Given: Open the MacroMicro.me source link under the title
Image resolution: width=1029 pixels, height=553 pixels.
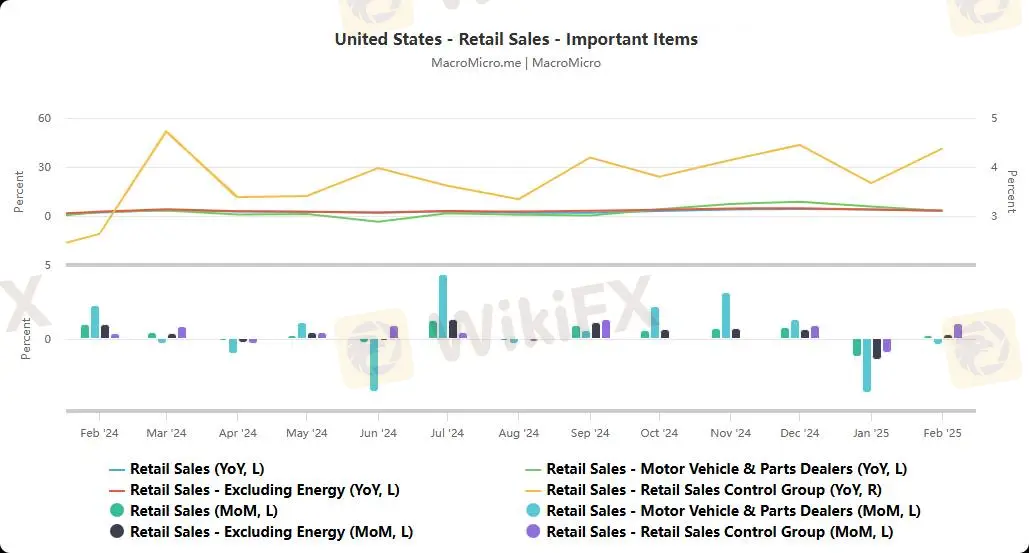Looking at the screenshot, I should 474,63.
